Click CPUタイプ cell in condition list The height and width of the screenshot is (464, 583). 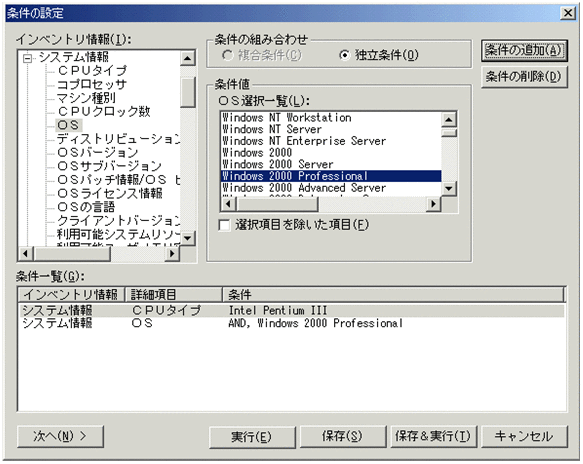167,311
